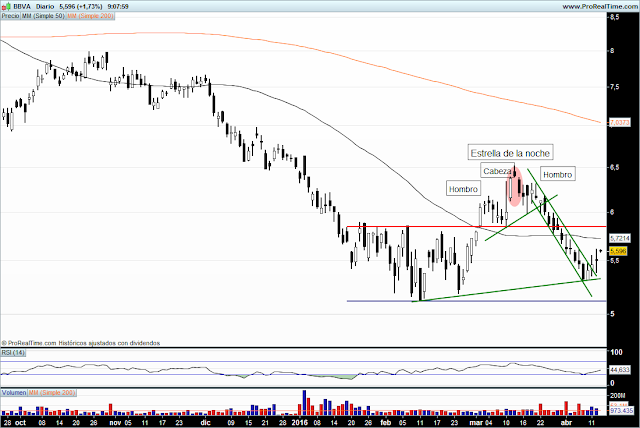640x428 pixels.
Task: Open the www.ProRealTime.com link
Action: tap(600, 7)
